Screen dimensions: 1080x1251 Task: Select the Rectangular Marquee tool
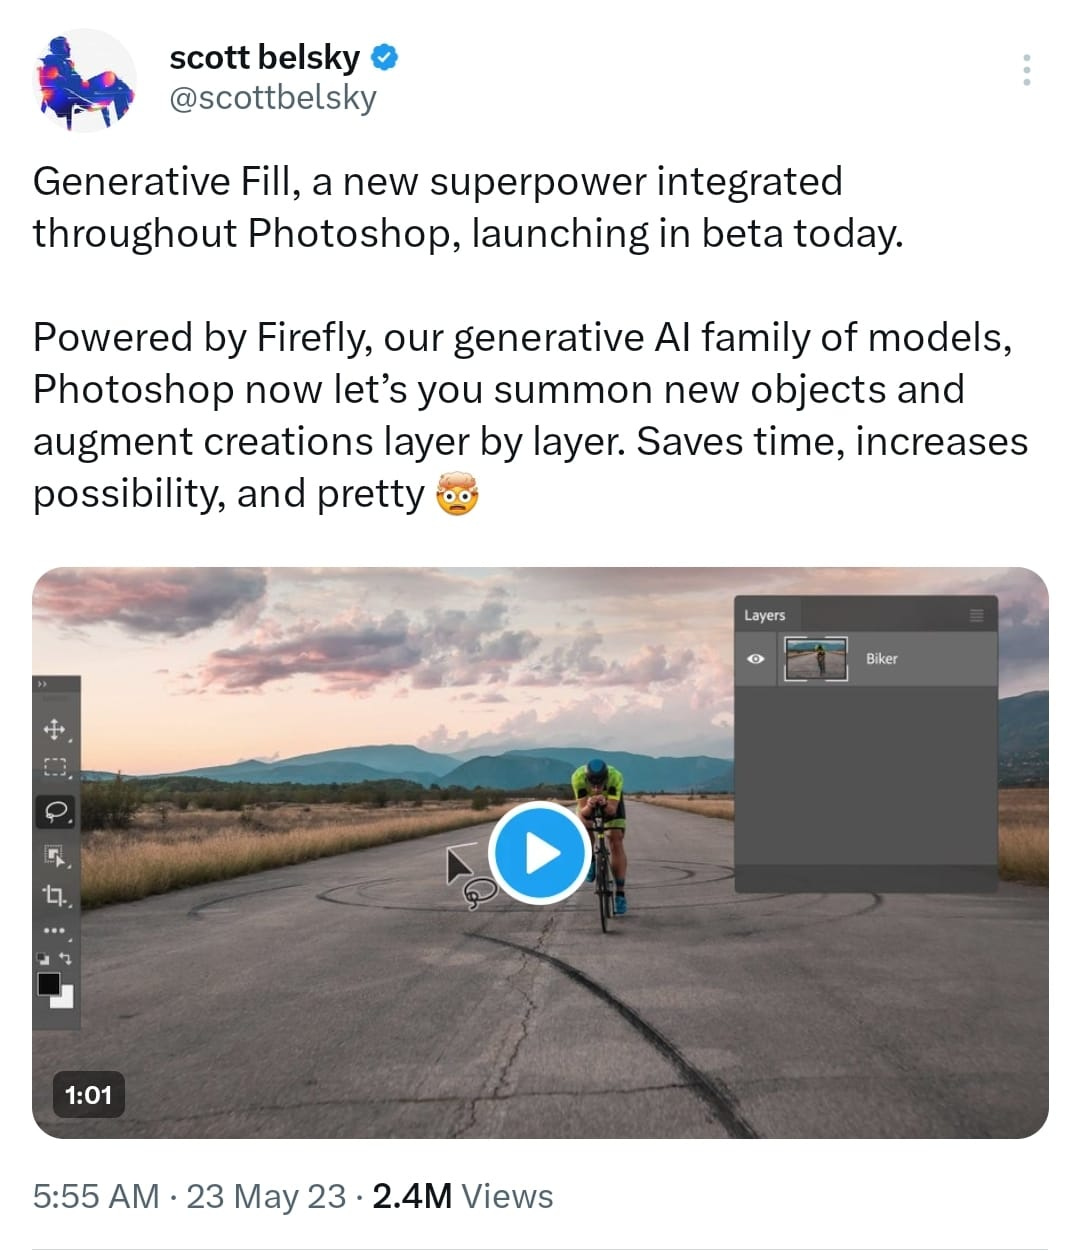click(54, 768)
